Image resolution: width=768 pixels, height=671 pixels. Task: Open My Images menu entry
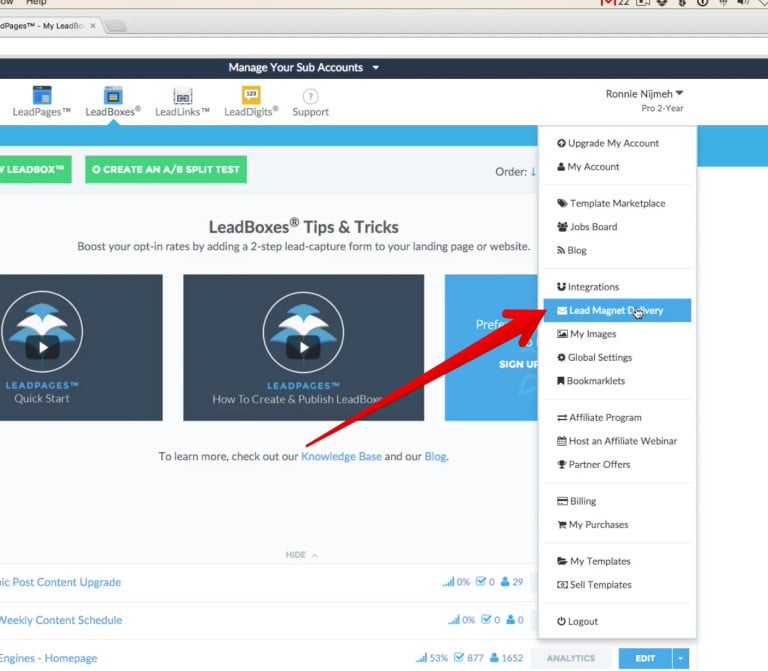[586, 334]
